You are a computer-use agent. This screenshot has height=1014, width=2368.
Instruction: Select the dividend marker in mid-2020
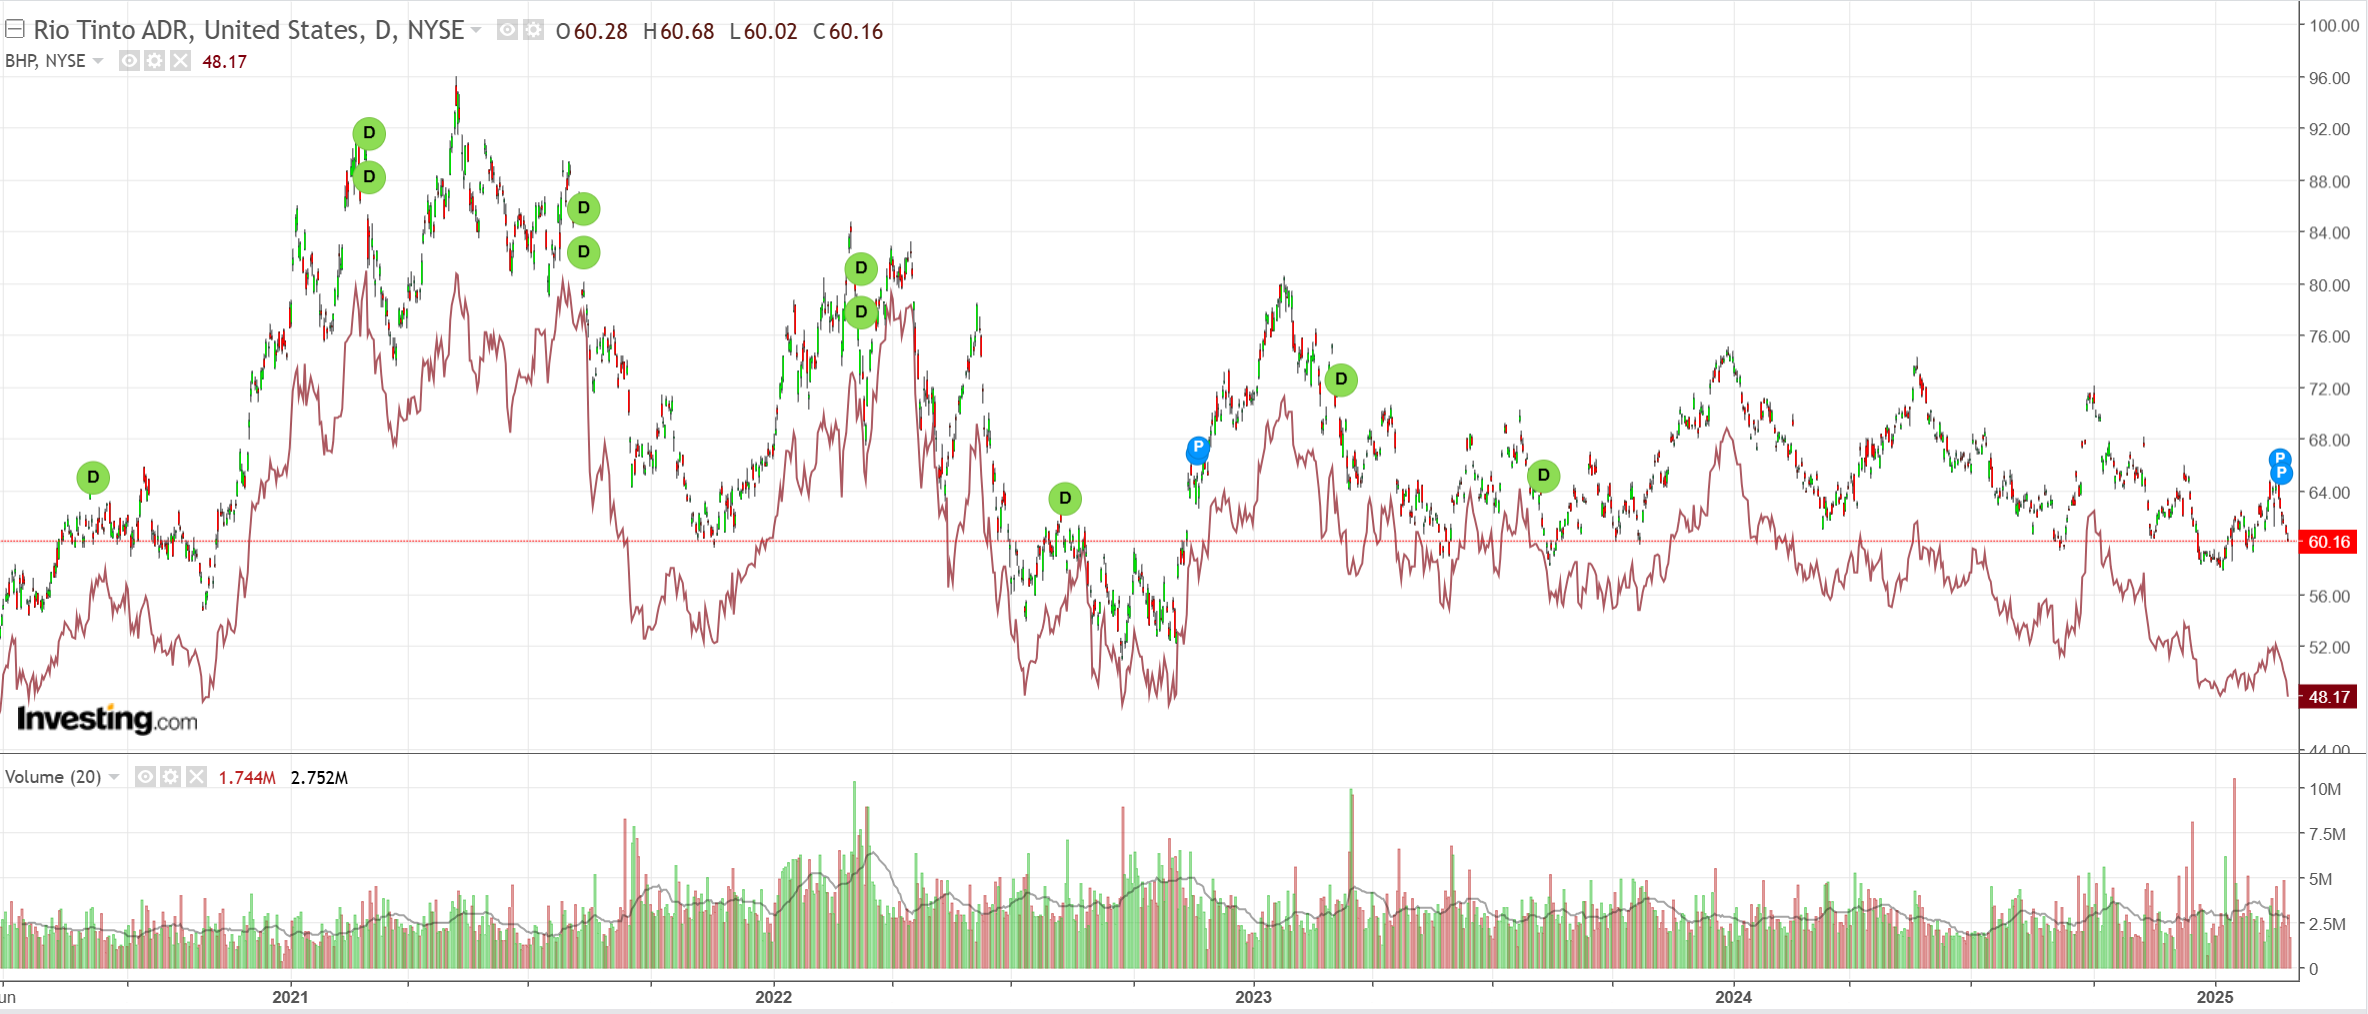[93, 477]
